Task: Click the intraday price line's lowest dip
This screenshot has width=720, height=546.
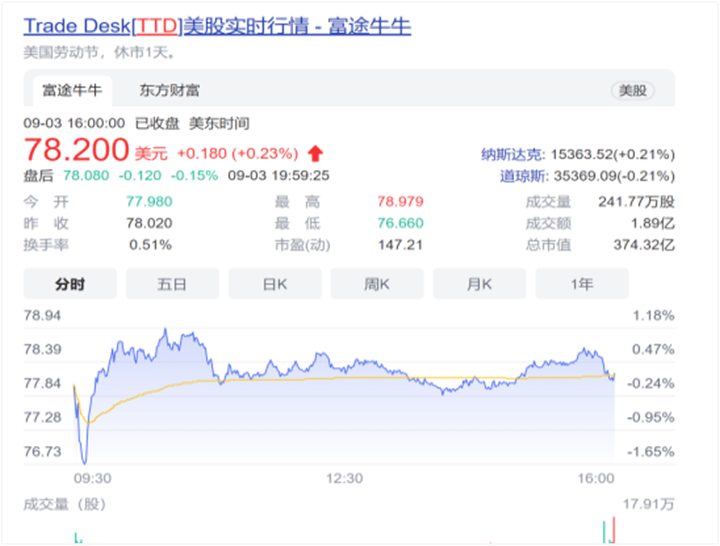Action: (x=84, y=461)
